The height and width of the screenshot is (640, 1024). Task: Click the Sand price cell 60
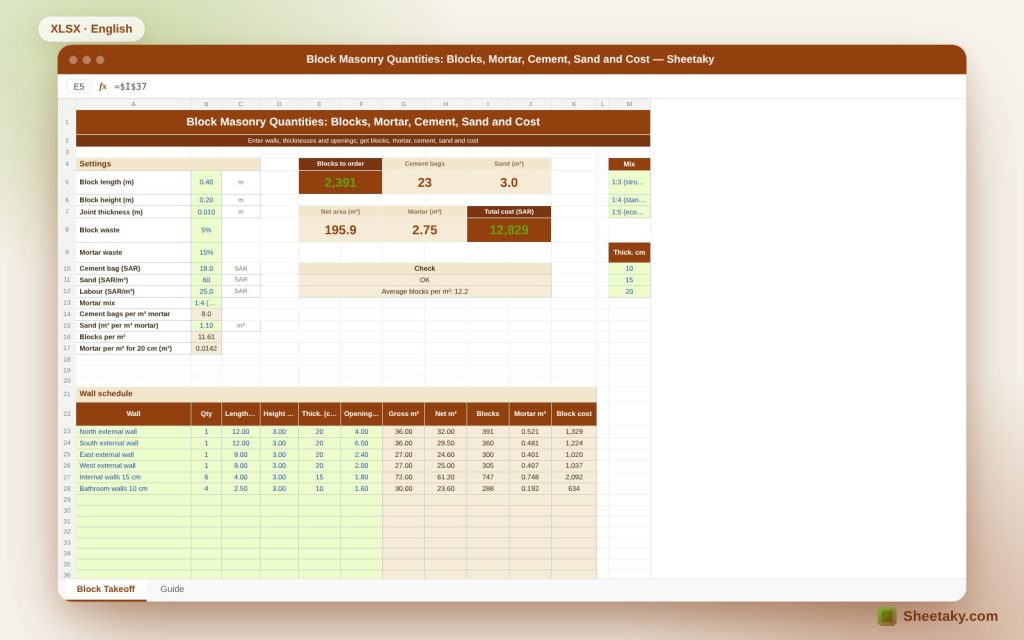point(206,280)
